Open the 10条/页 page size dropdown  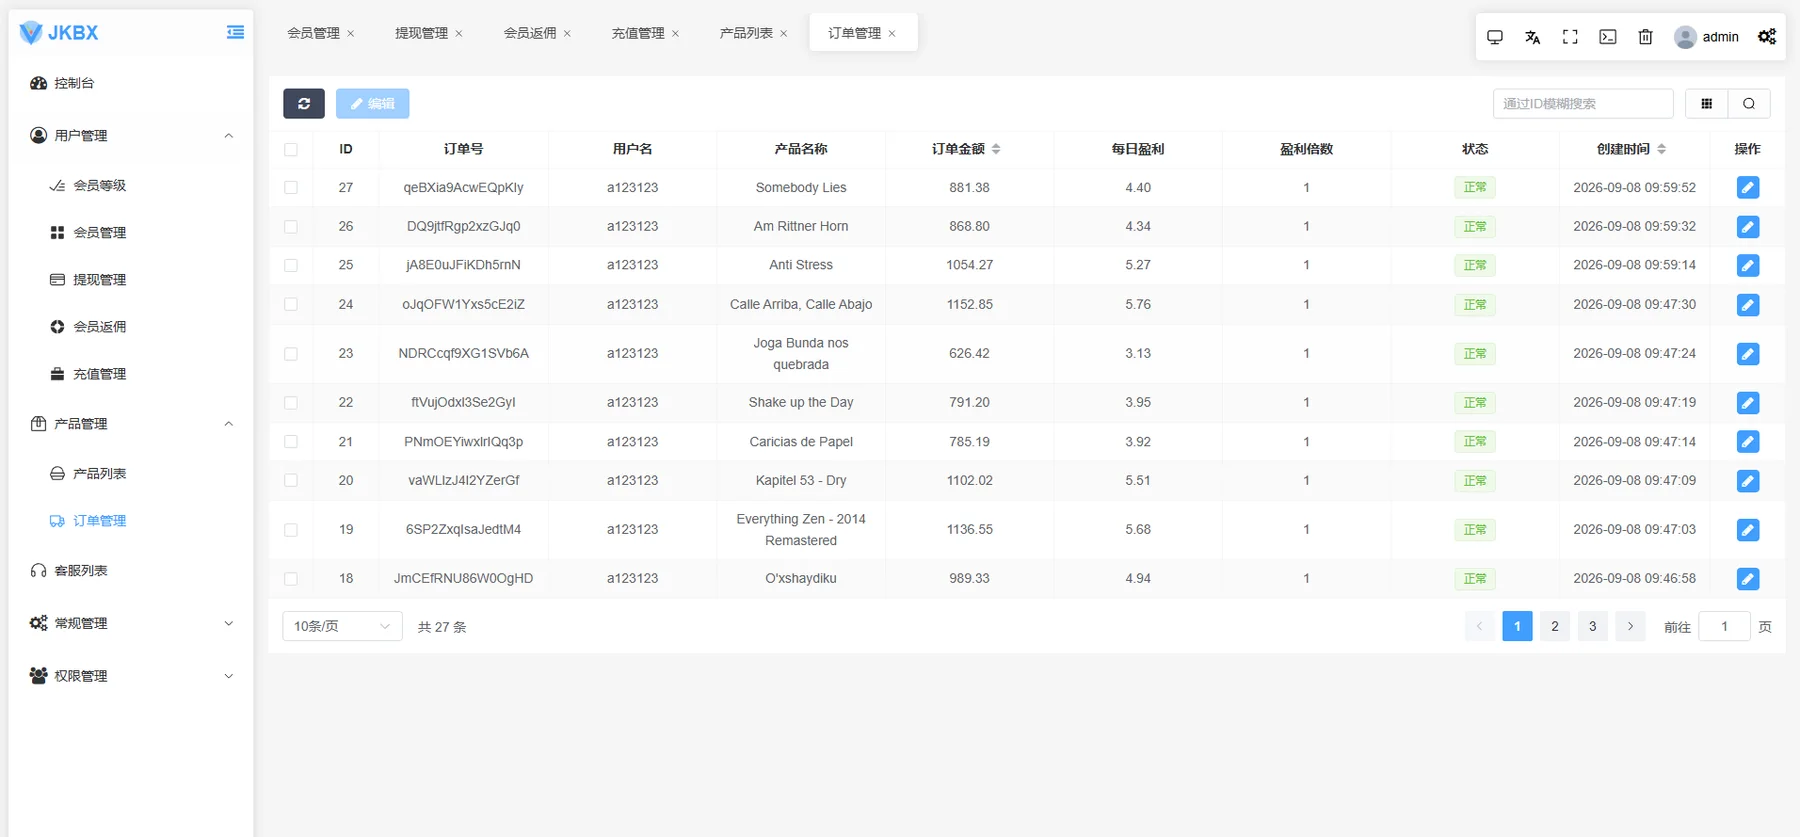pos(342,626)
